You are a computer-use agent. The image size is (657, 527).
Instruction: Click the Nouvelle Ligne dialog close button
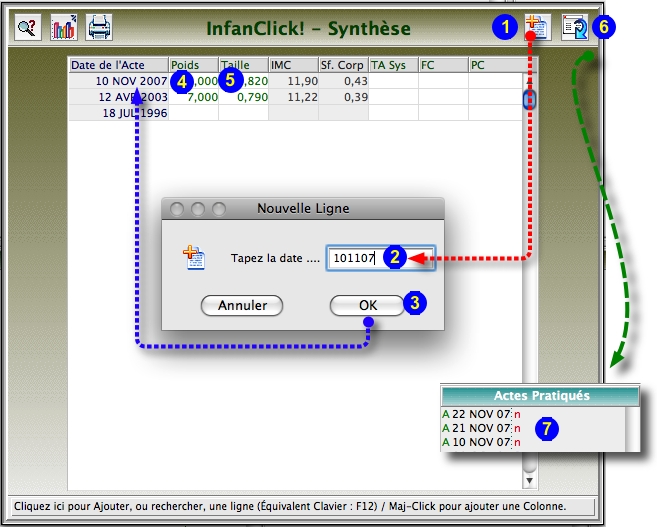click(177, 209)
